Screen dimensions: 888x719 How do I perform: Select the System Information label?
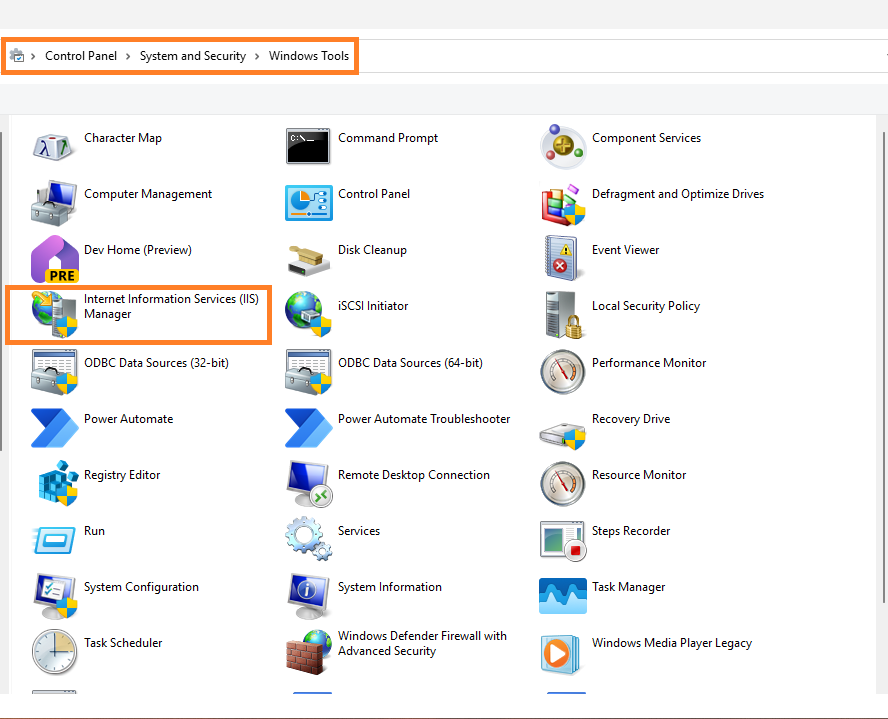click(389, 587)
